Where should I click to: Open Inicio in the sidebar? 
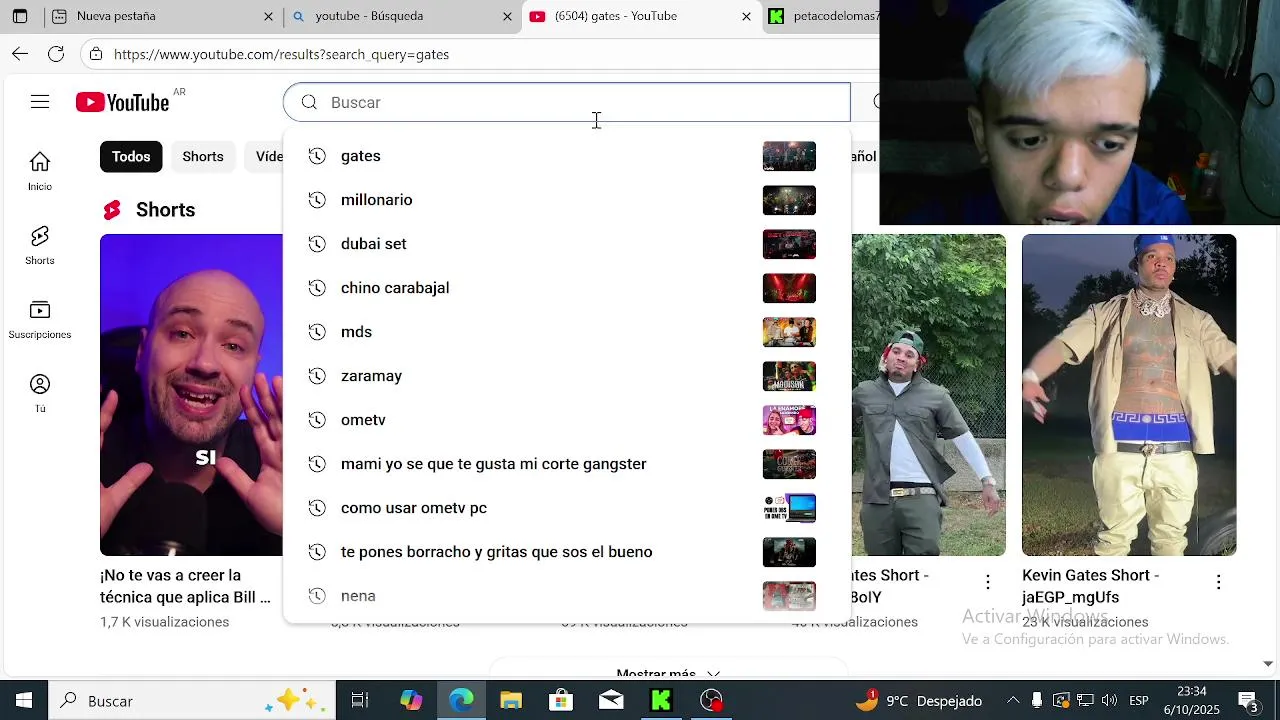pyautogui.click(x=40, y=172)
